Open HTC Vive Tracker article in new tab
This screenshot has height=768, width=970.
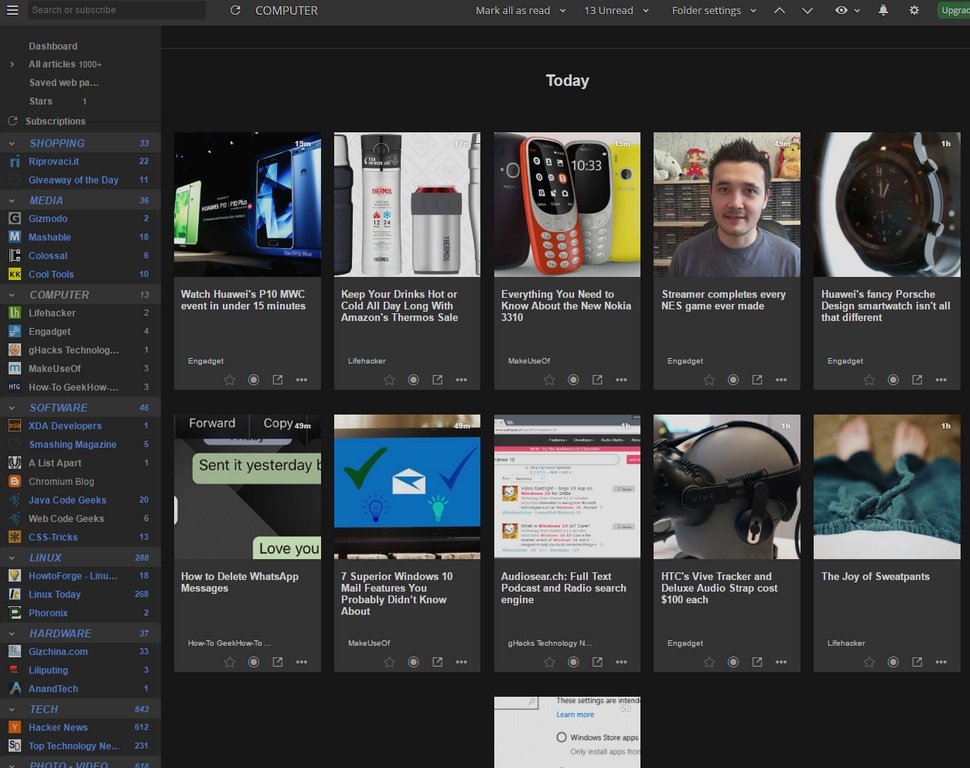pos(757,662)
